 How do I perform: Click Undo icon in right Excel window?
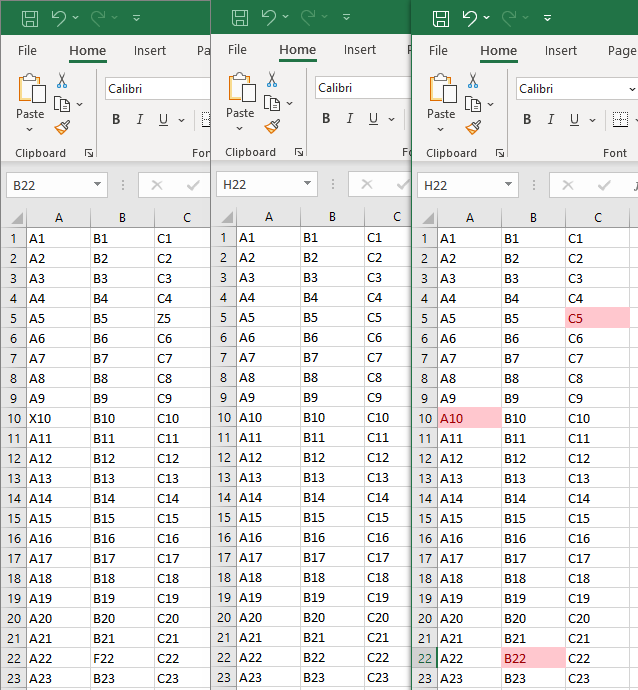point(470,18)
